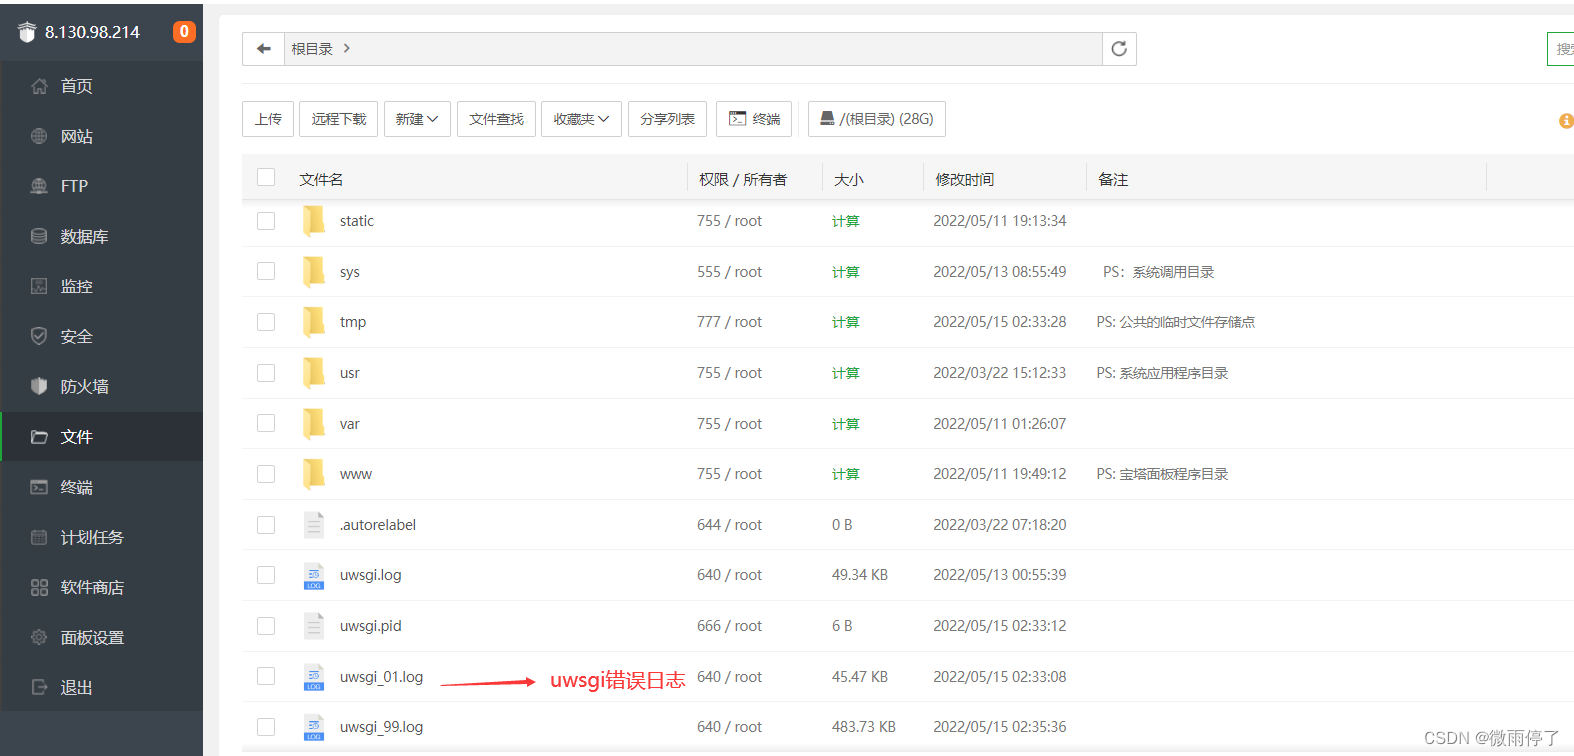The height and width of the screenshot is (756, 1574).
Task: Click the www folder icon
Action: [x=314, y=474]
